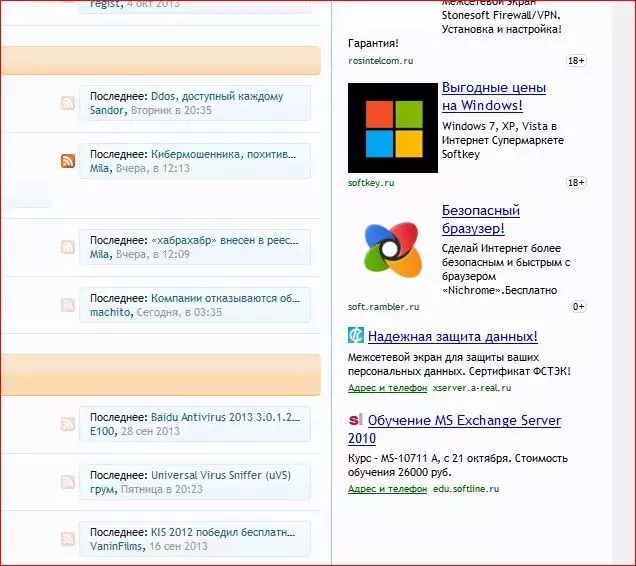Click the Windows logo ad image
Viewport: 636px width, 566px height.
393,128
